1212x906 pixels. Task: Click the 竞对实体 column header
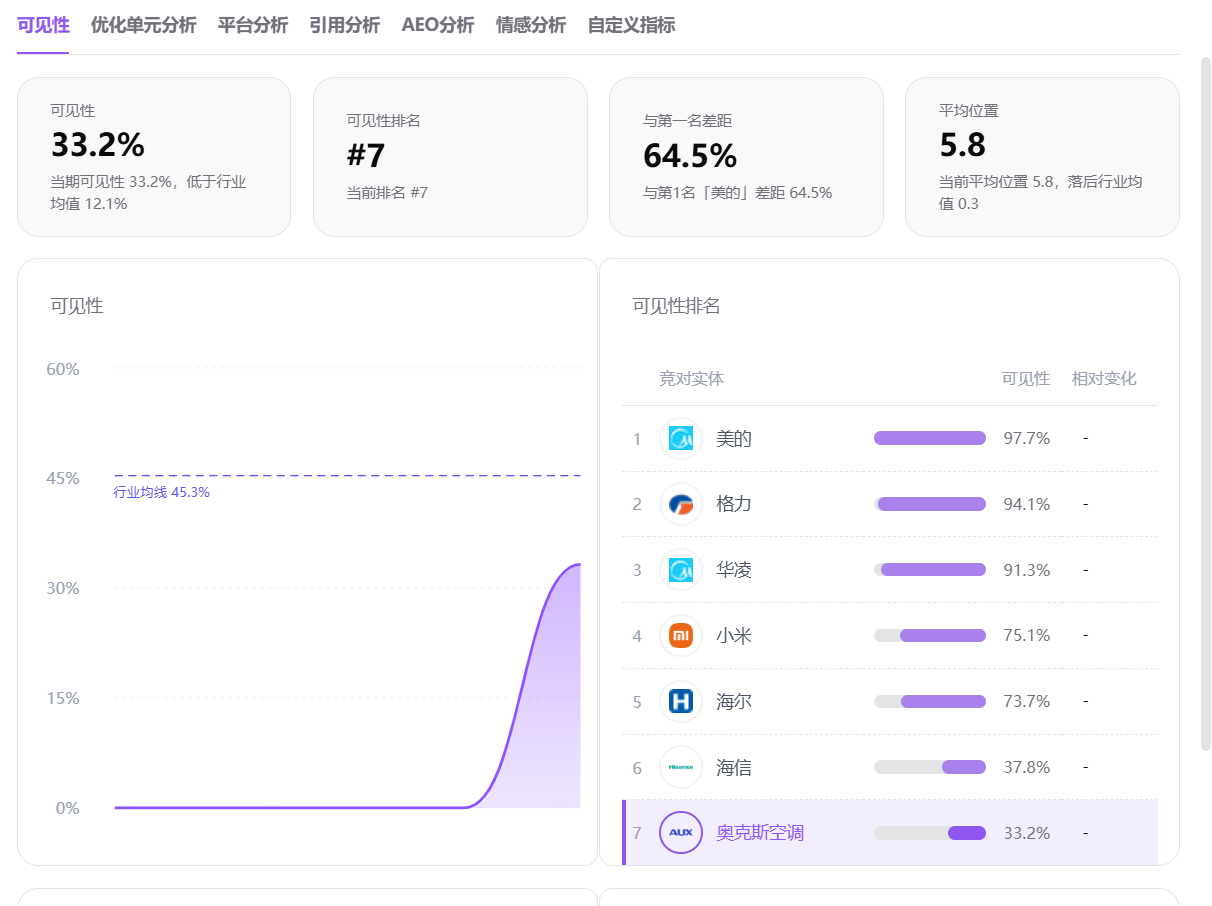coord(691,379)
